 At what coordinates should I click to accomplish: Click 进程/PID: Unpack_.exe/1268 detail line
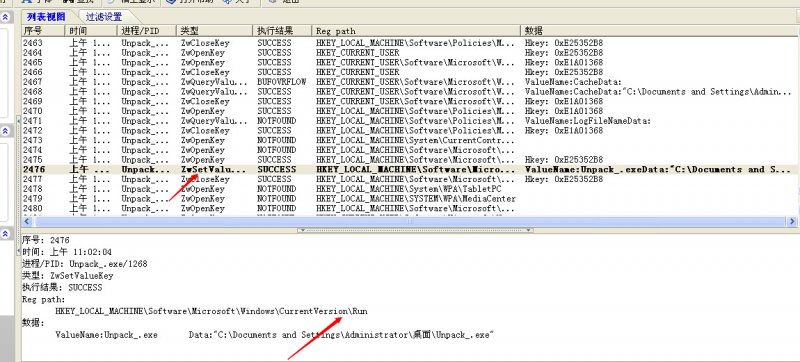click(85, 264)
